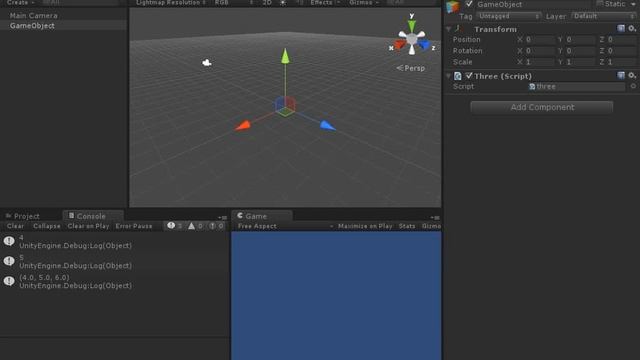640x360 pixels.
Task: Open the Static dropdown arrow
Action: click(633, 4)
